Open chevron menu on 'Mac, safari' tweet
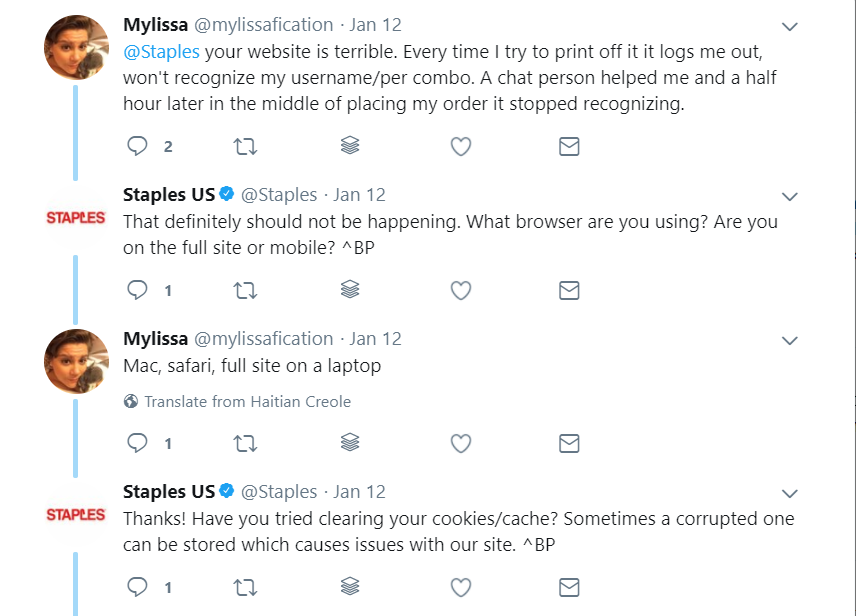856x616 pixels. click(789, 340)
